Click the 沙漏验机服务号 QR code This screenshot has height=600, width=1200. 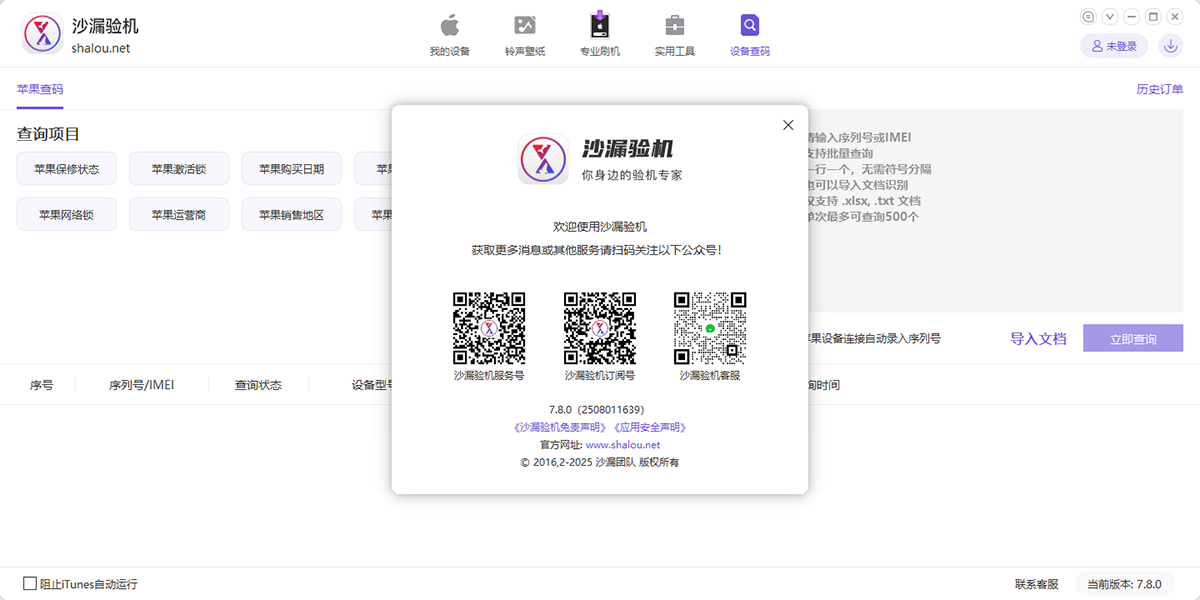pos(489,328)
